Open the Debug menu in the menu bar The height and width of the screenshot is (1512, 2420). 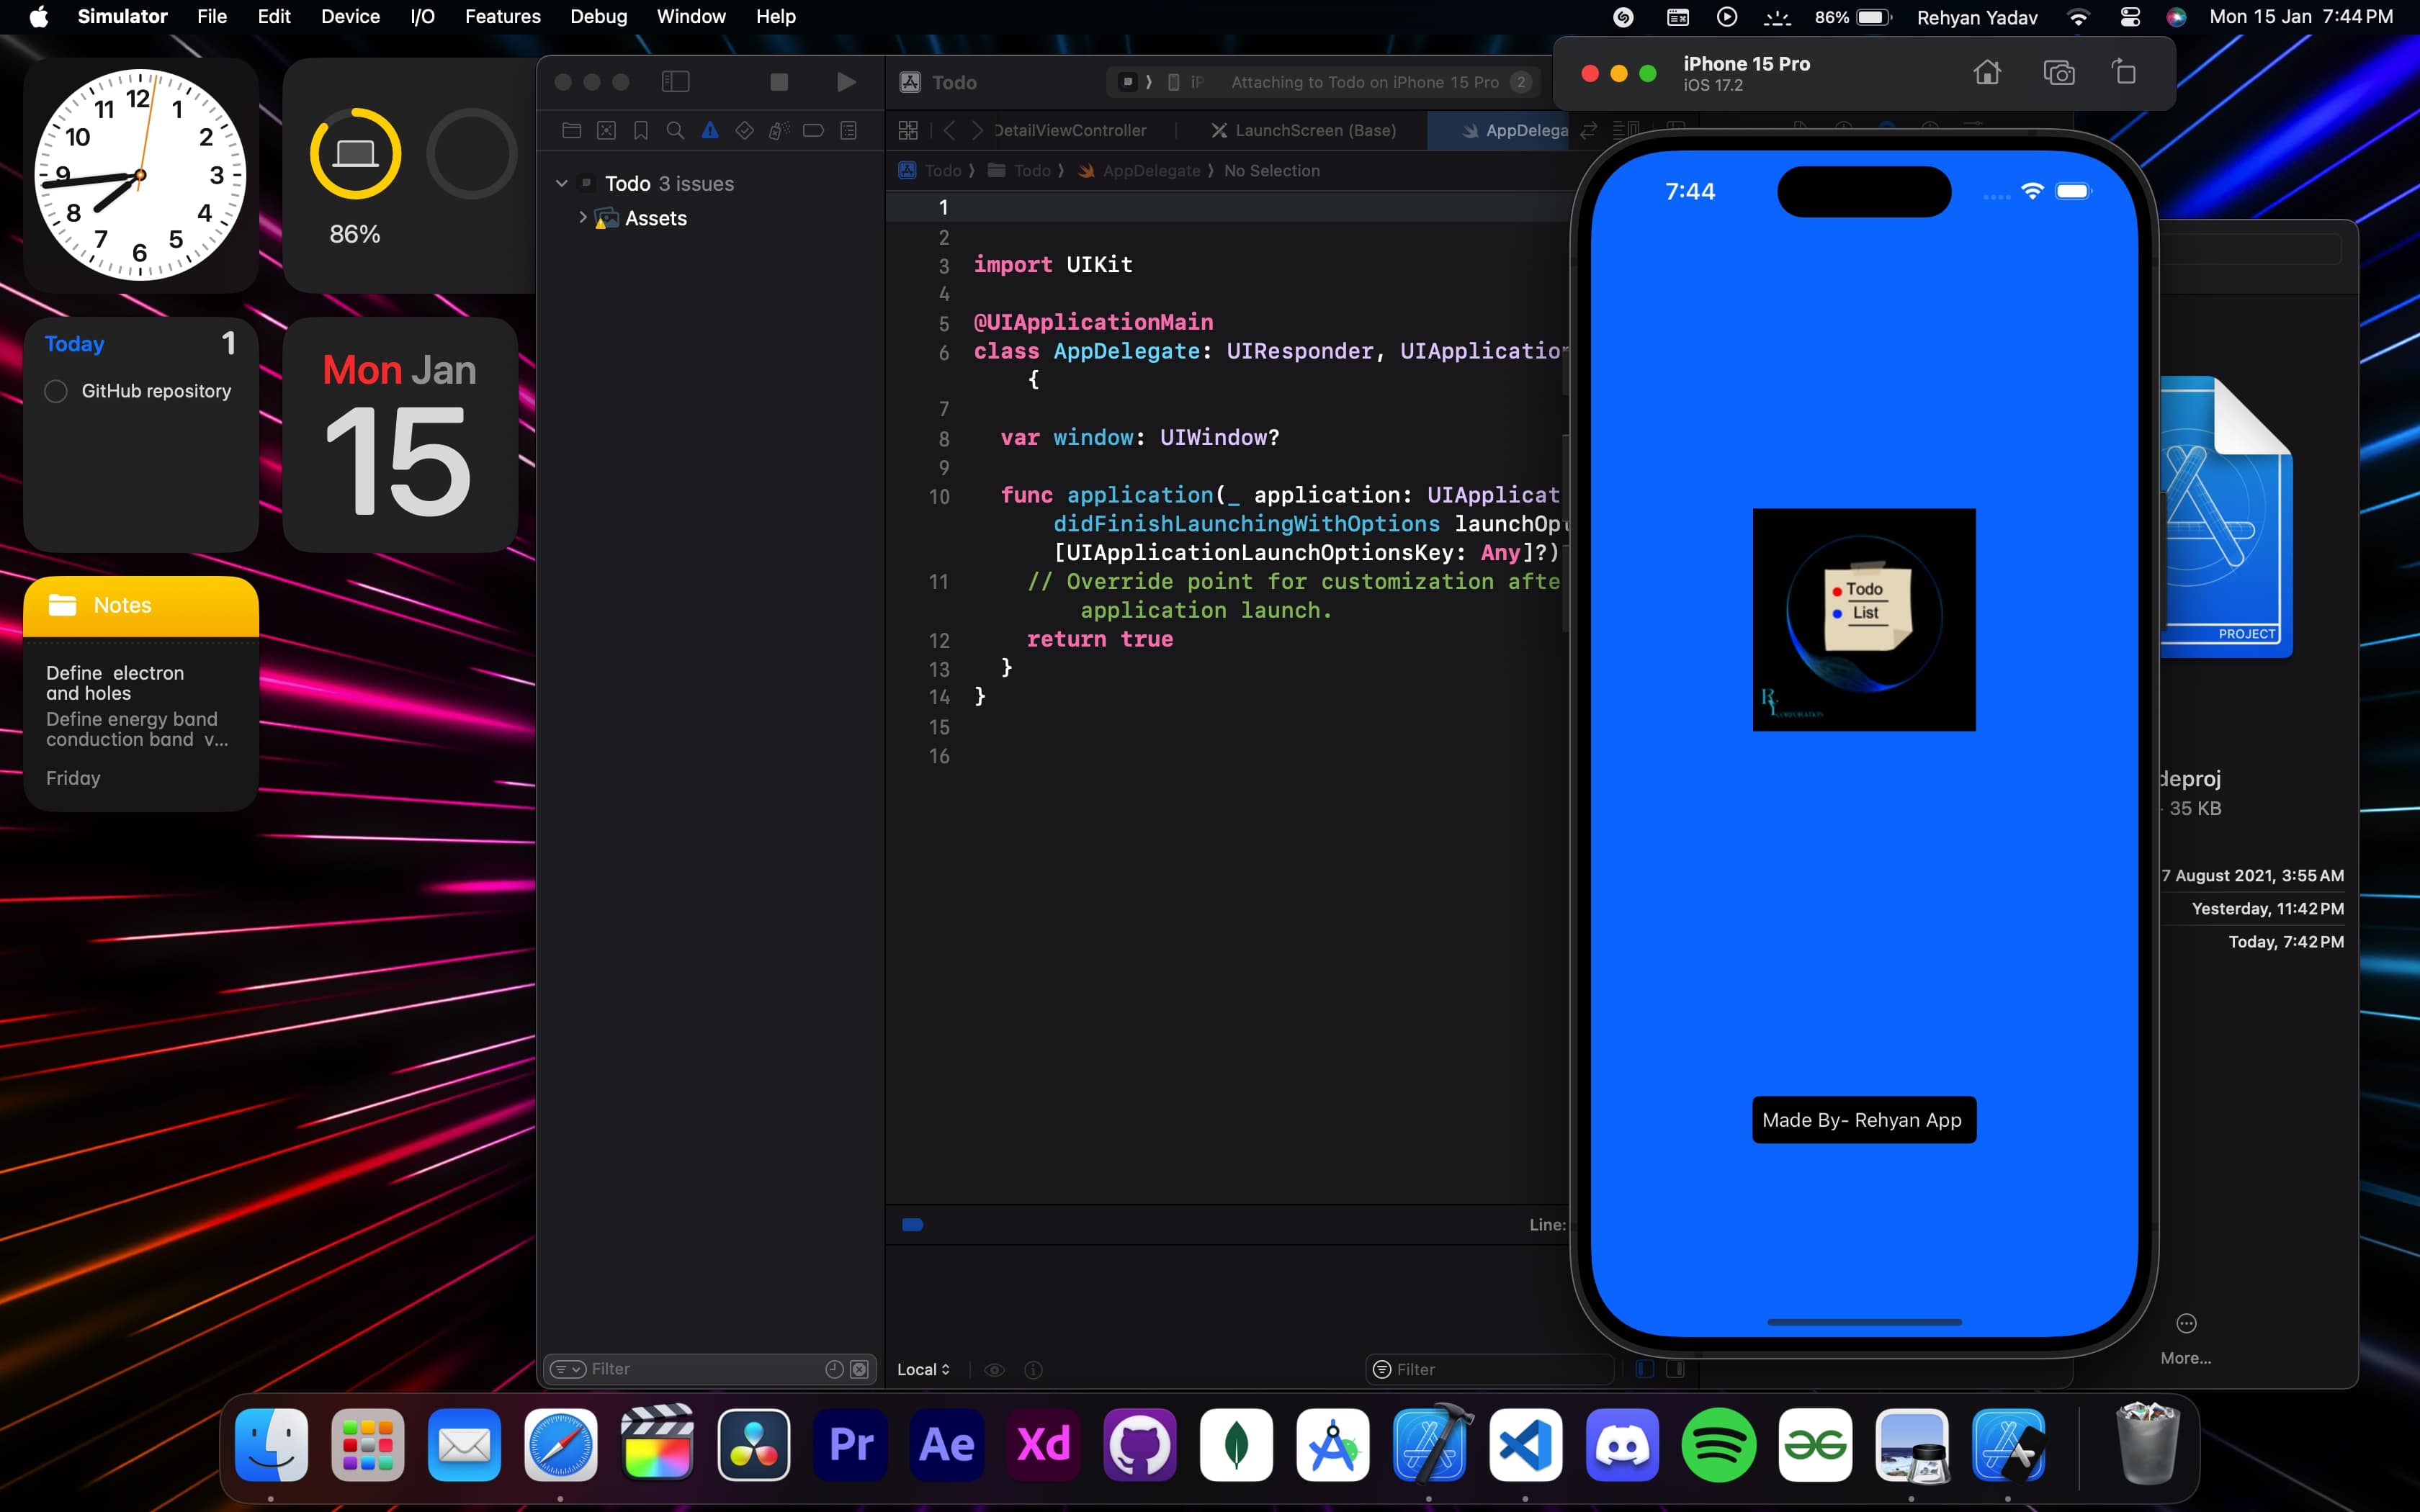pos(598,16)
